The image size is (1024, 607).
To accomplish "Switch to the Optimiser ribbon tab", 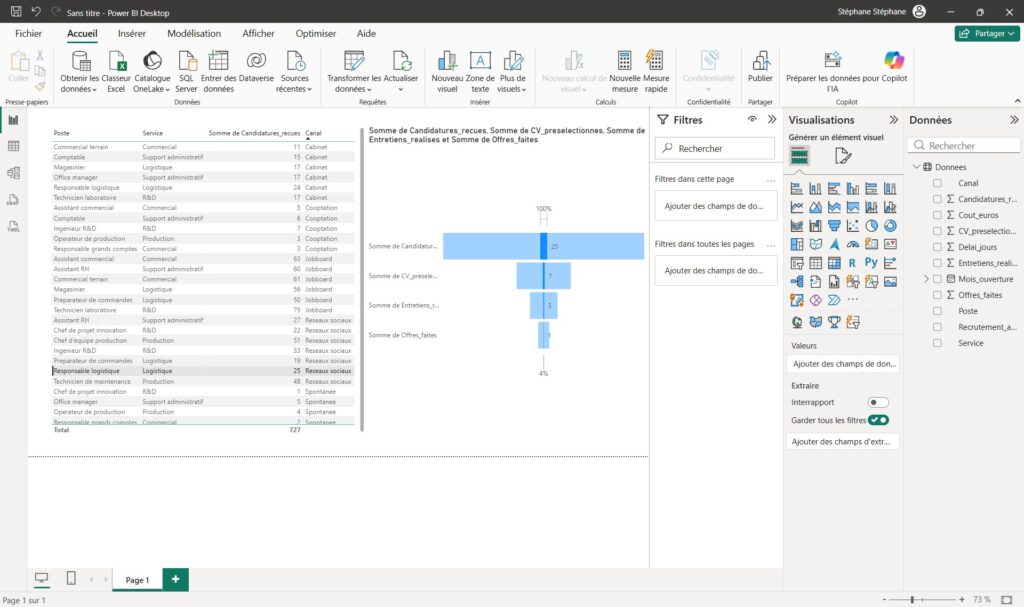I will [x=315, y=33].
